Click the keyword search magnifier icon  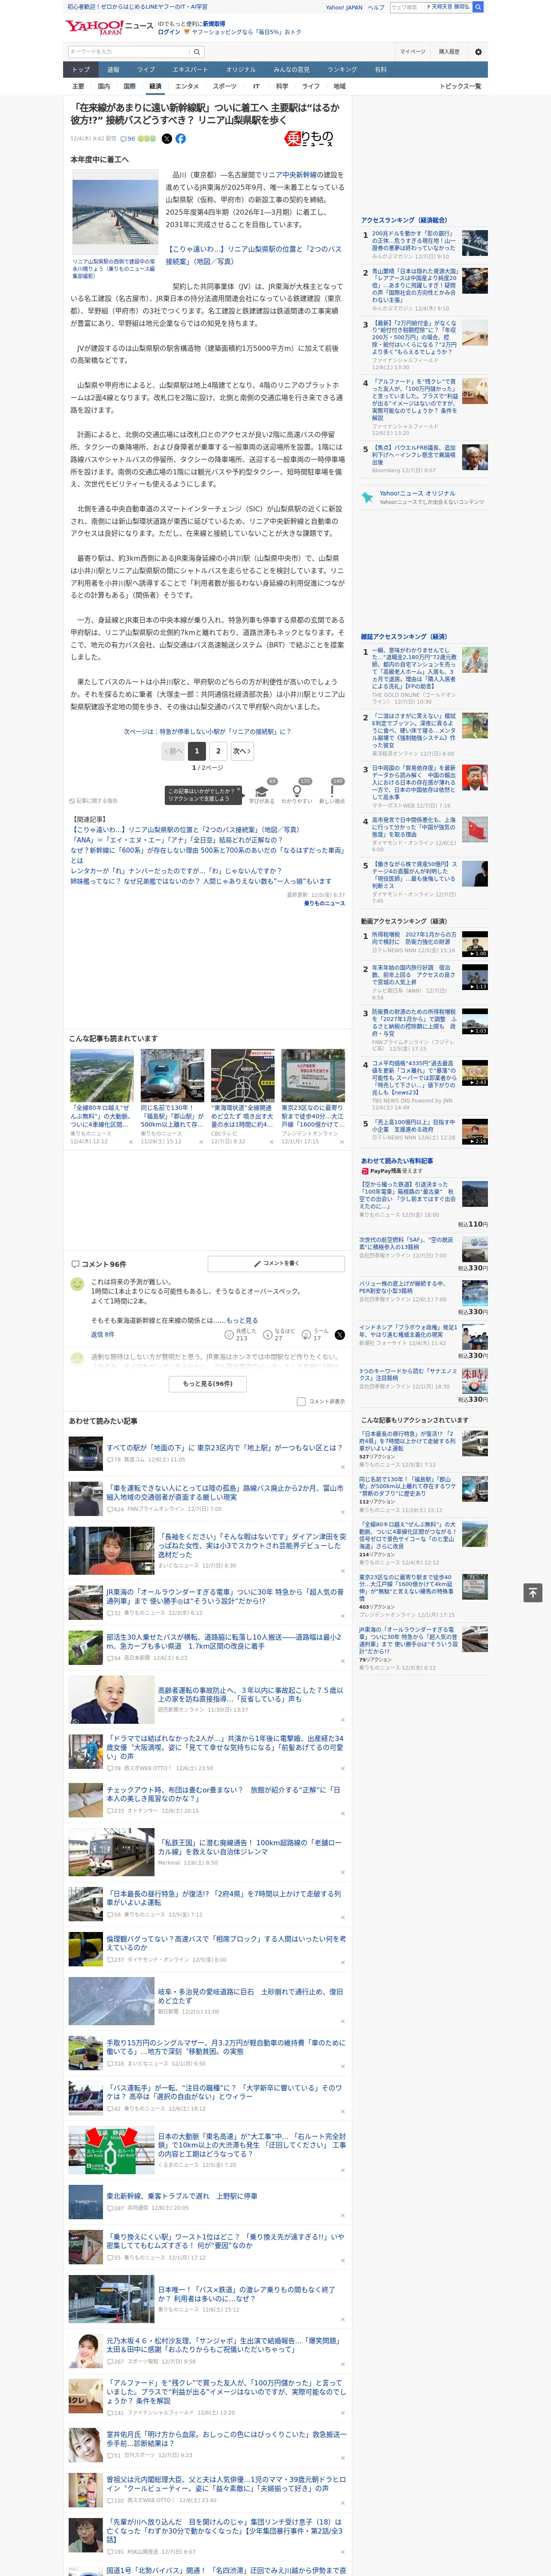[197, 52]
